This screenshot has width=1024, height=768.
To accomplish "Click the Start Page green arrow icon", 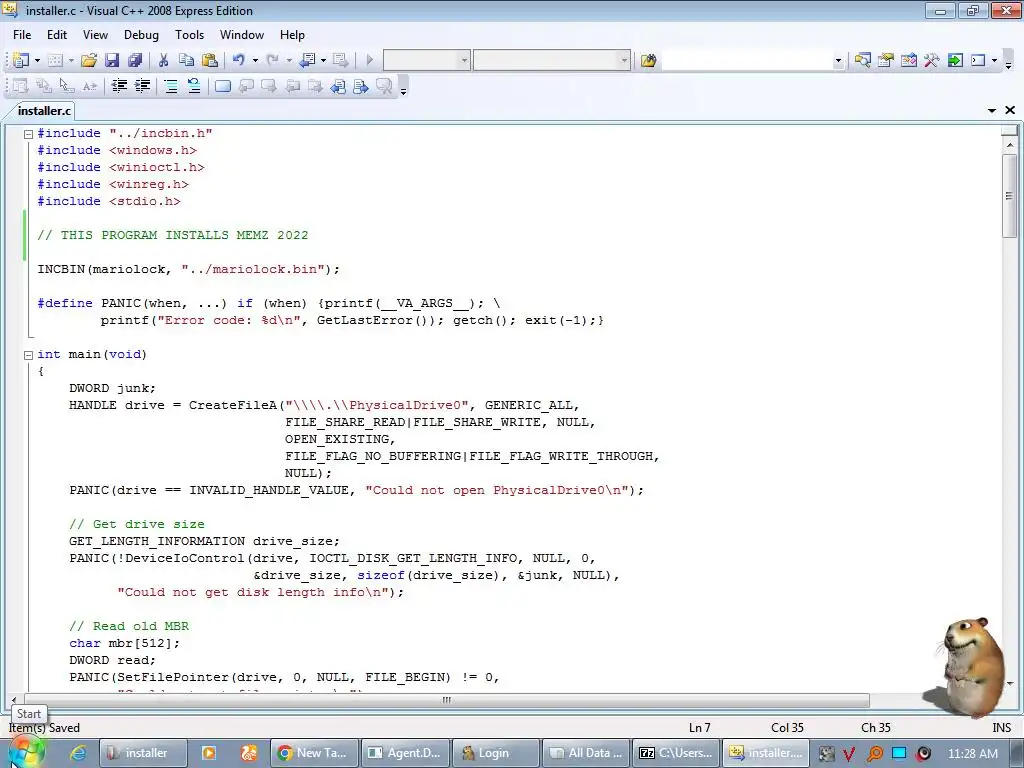I will pos(955,61).
